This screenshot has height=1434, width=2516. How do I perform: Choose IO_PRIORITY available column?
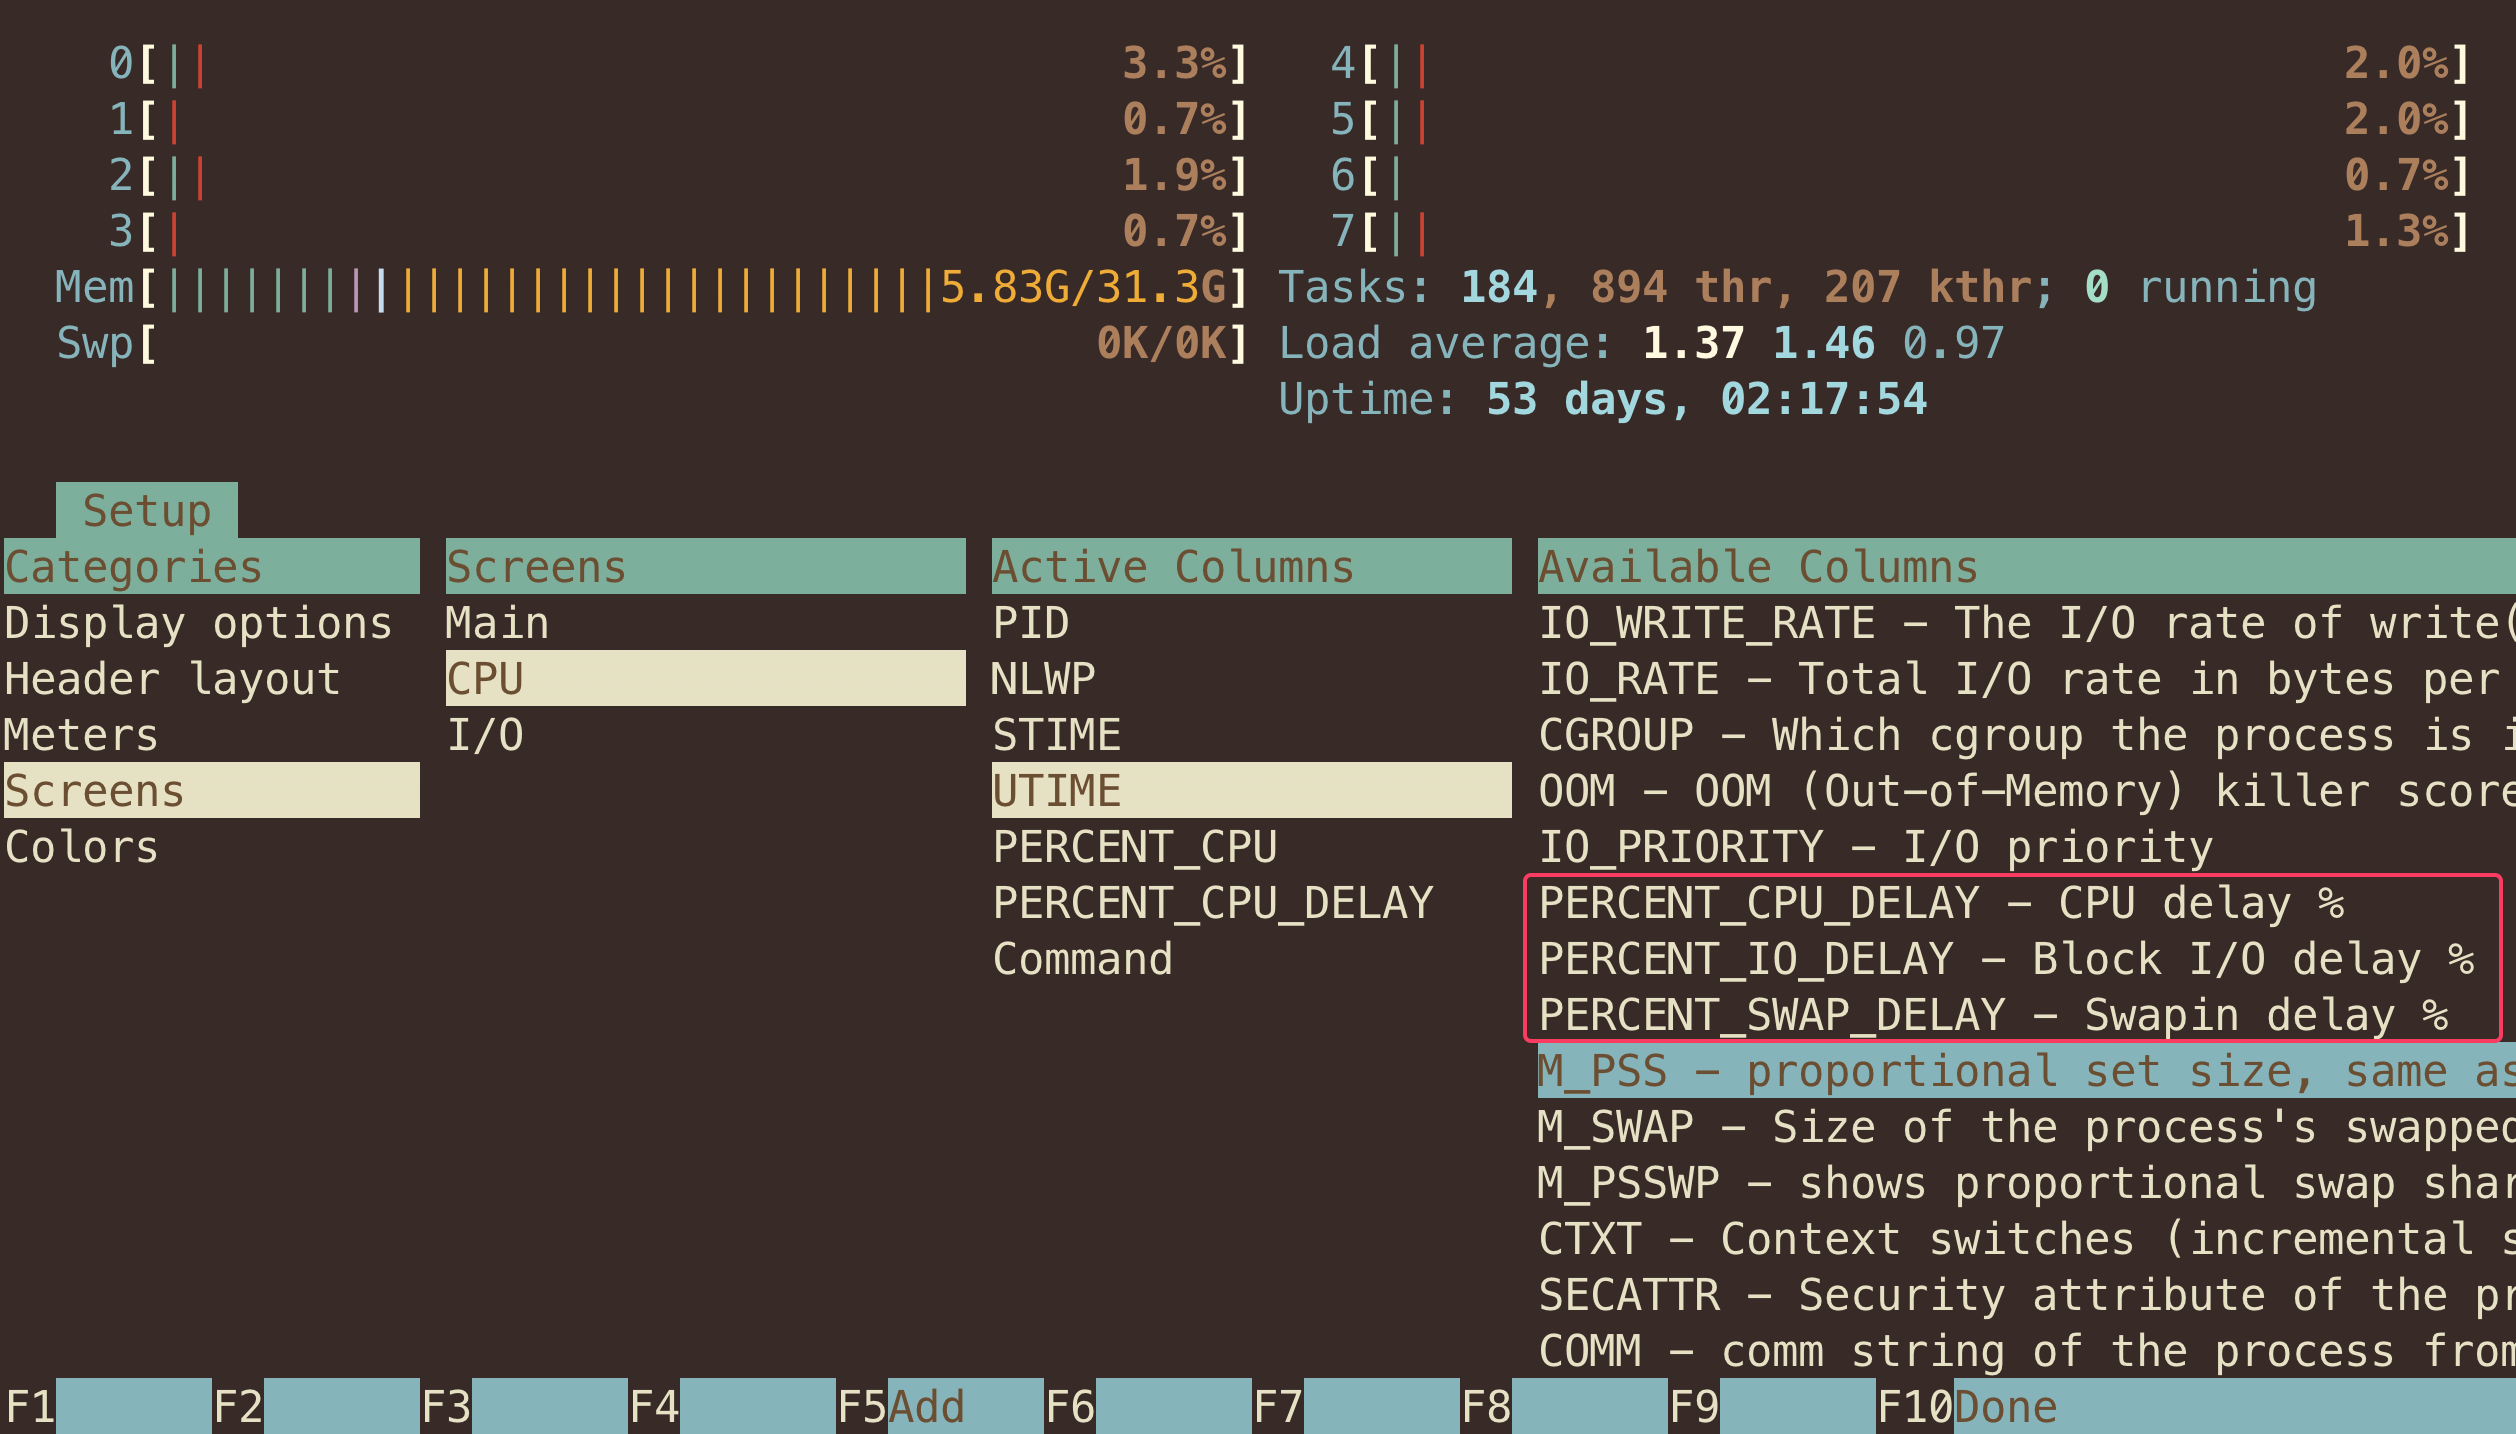[2026, 847]
